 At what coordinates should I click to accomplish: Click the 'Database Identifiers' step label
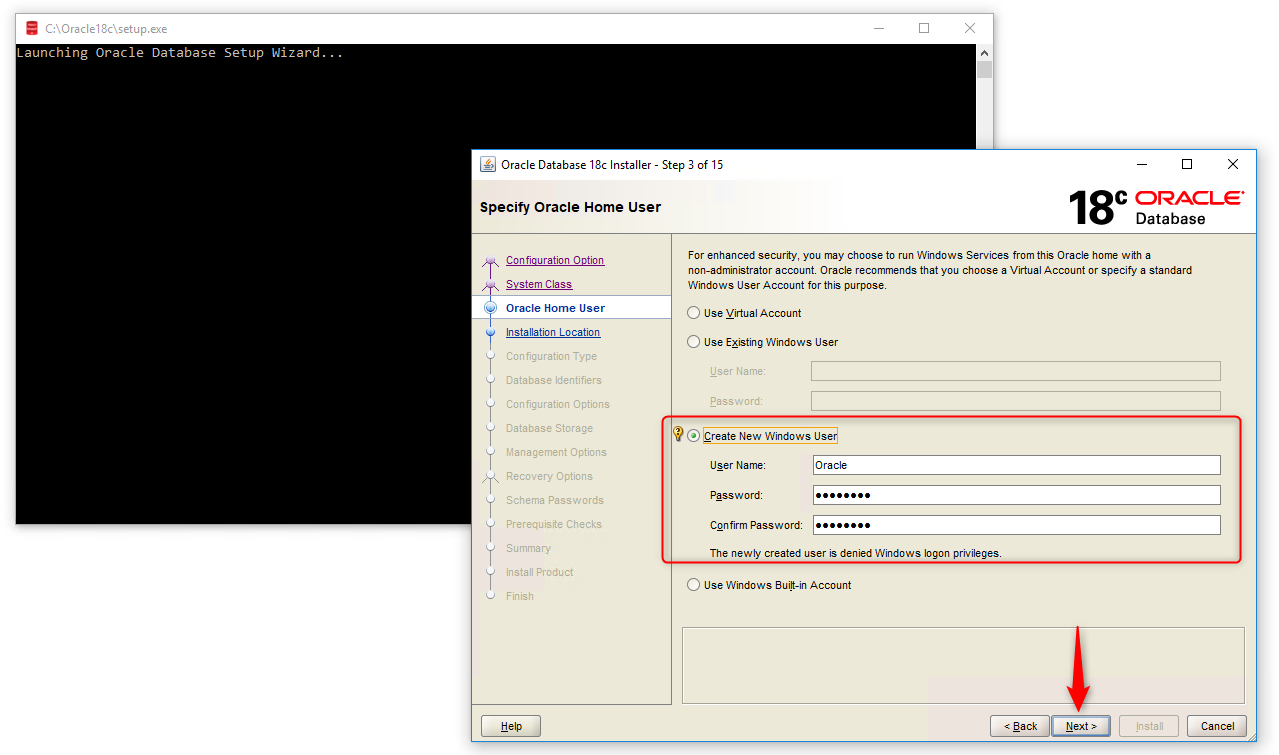pyautogui.click(x=554, y=380)
